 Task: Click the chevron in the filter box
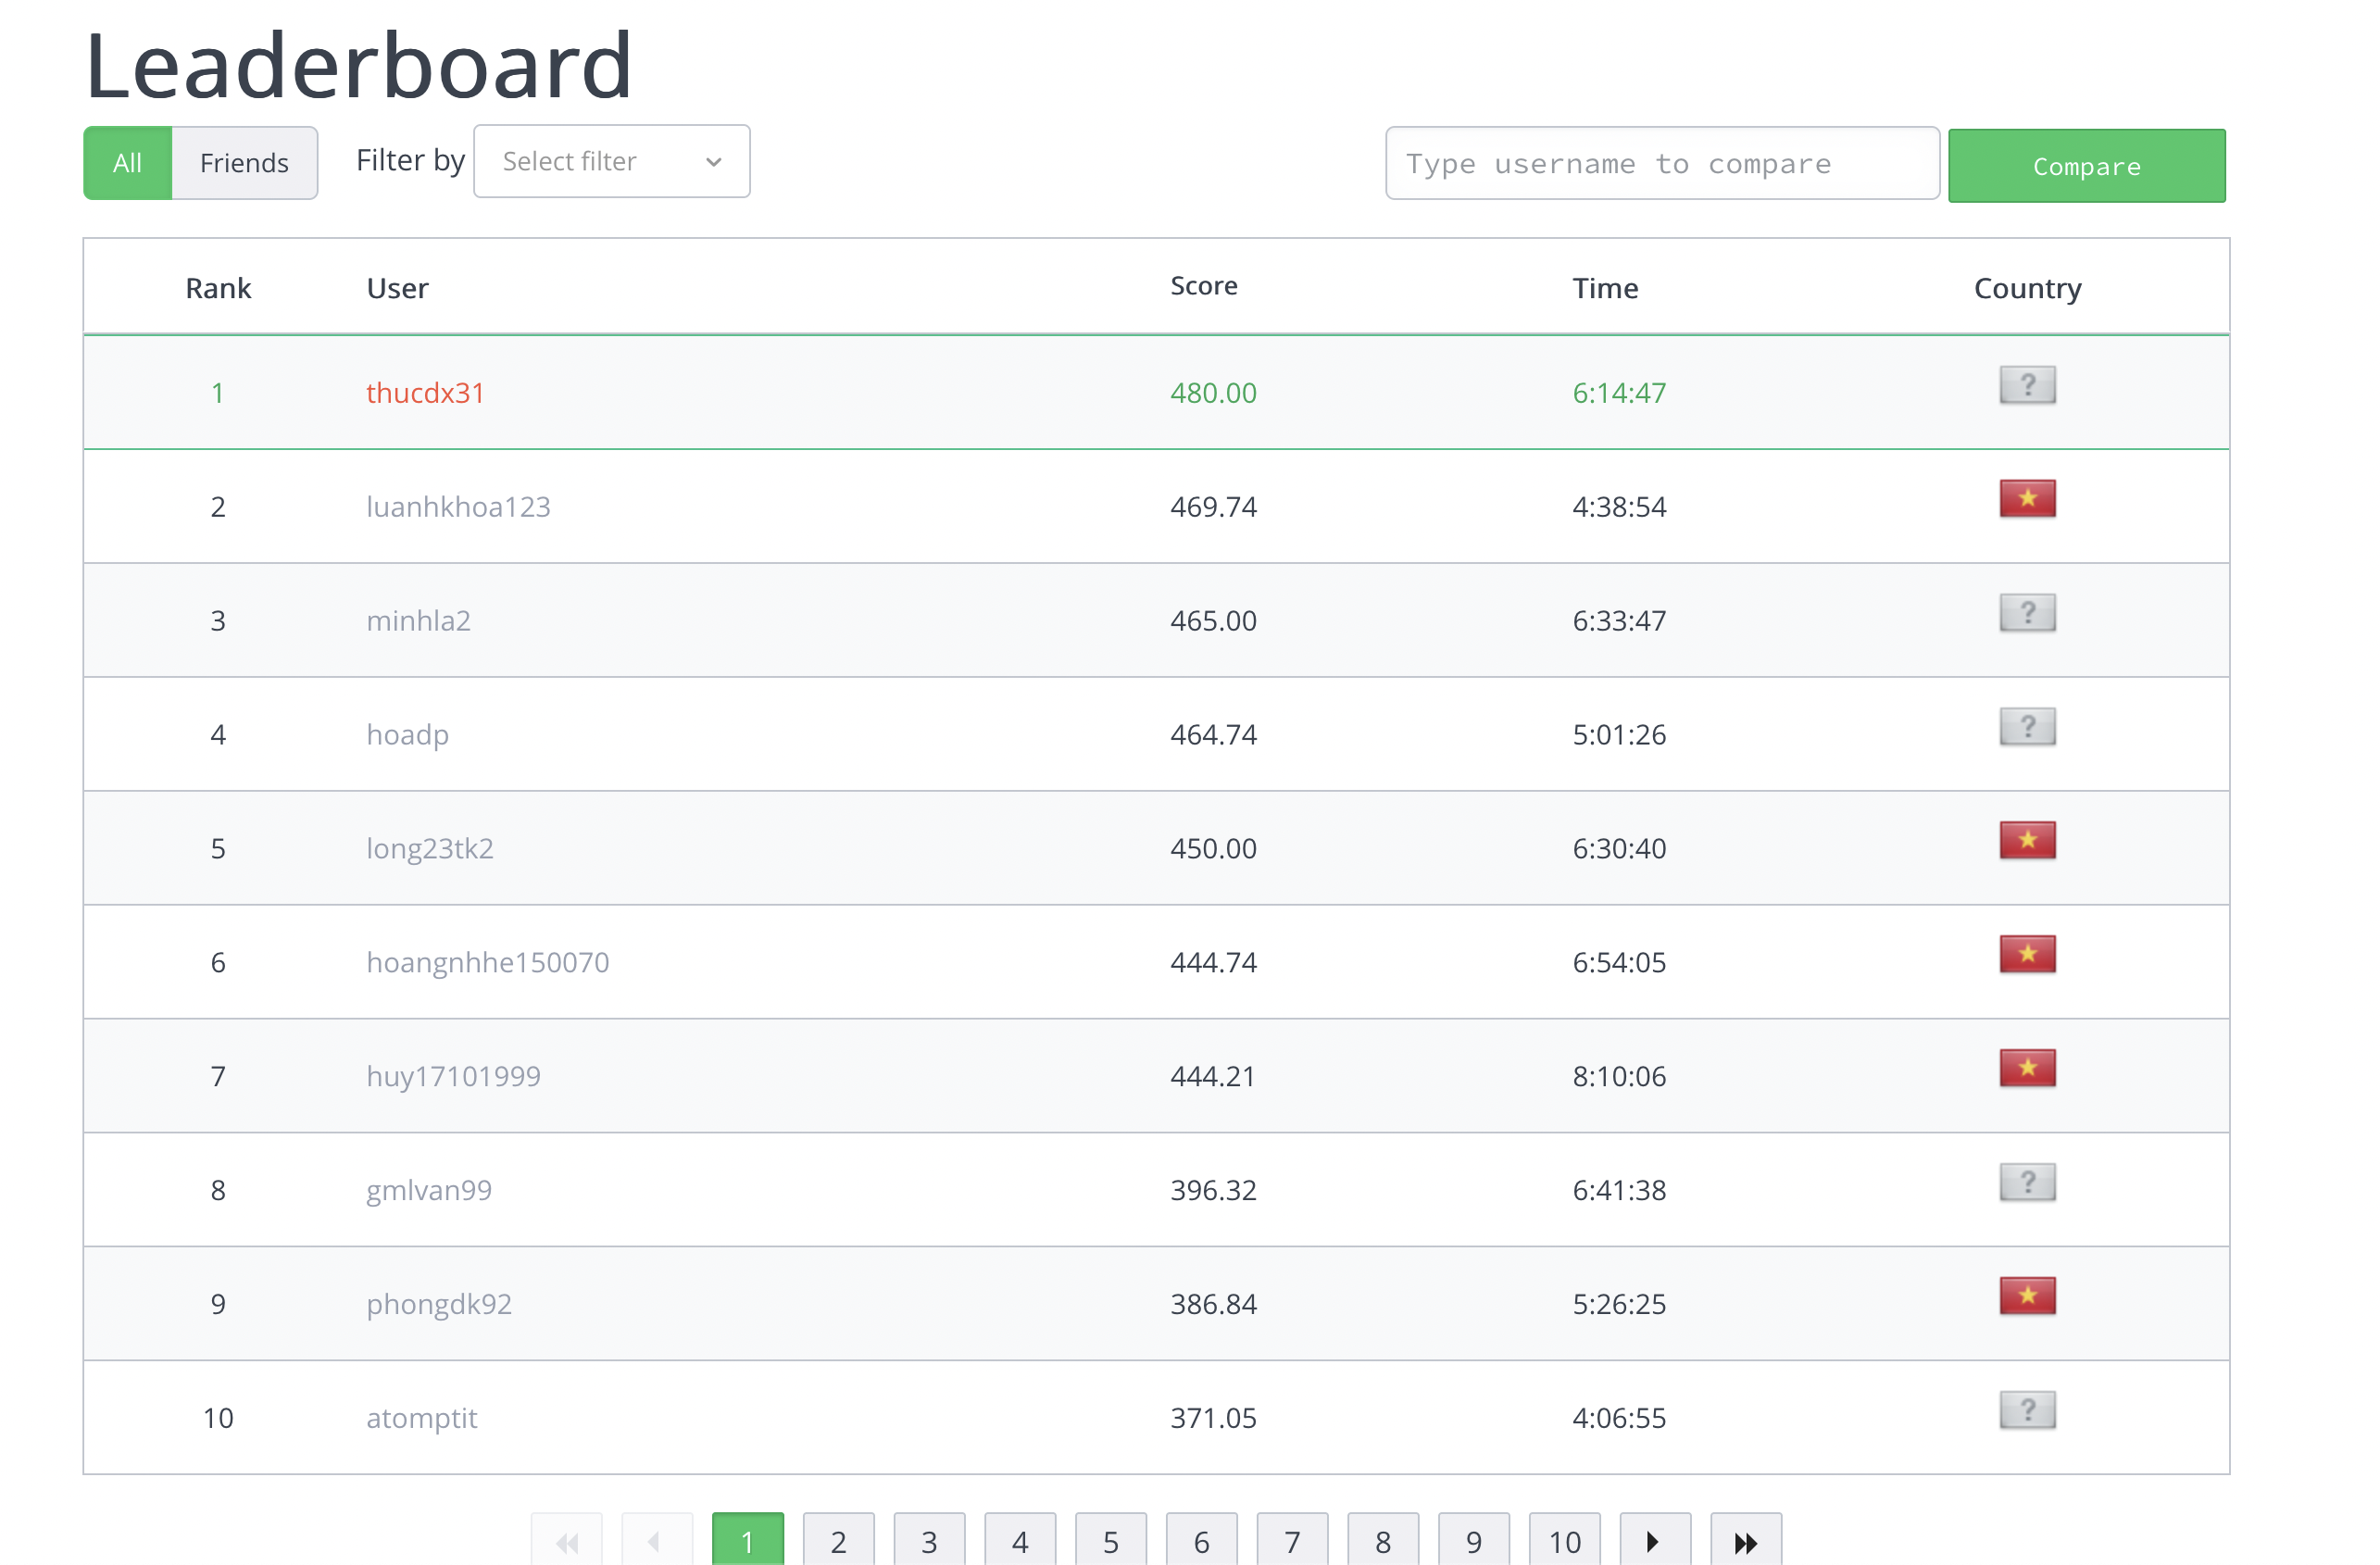click(x=713, y=162)
